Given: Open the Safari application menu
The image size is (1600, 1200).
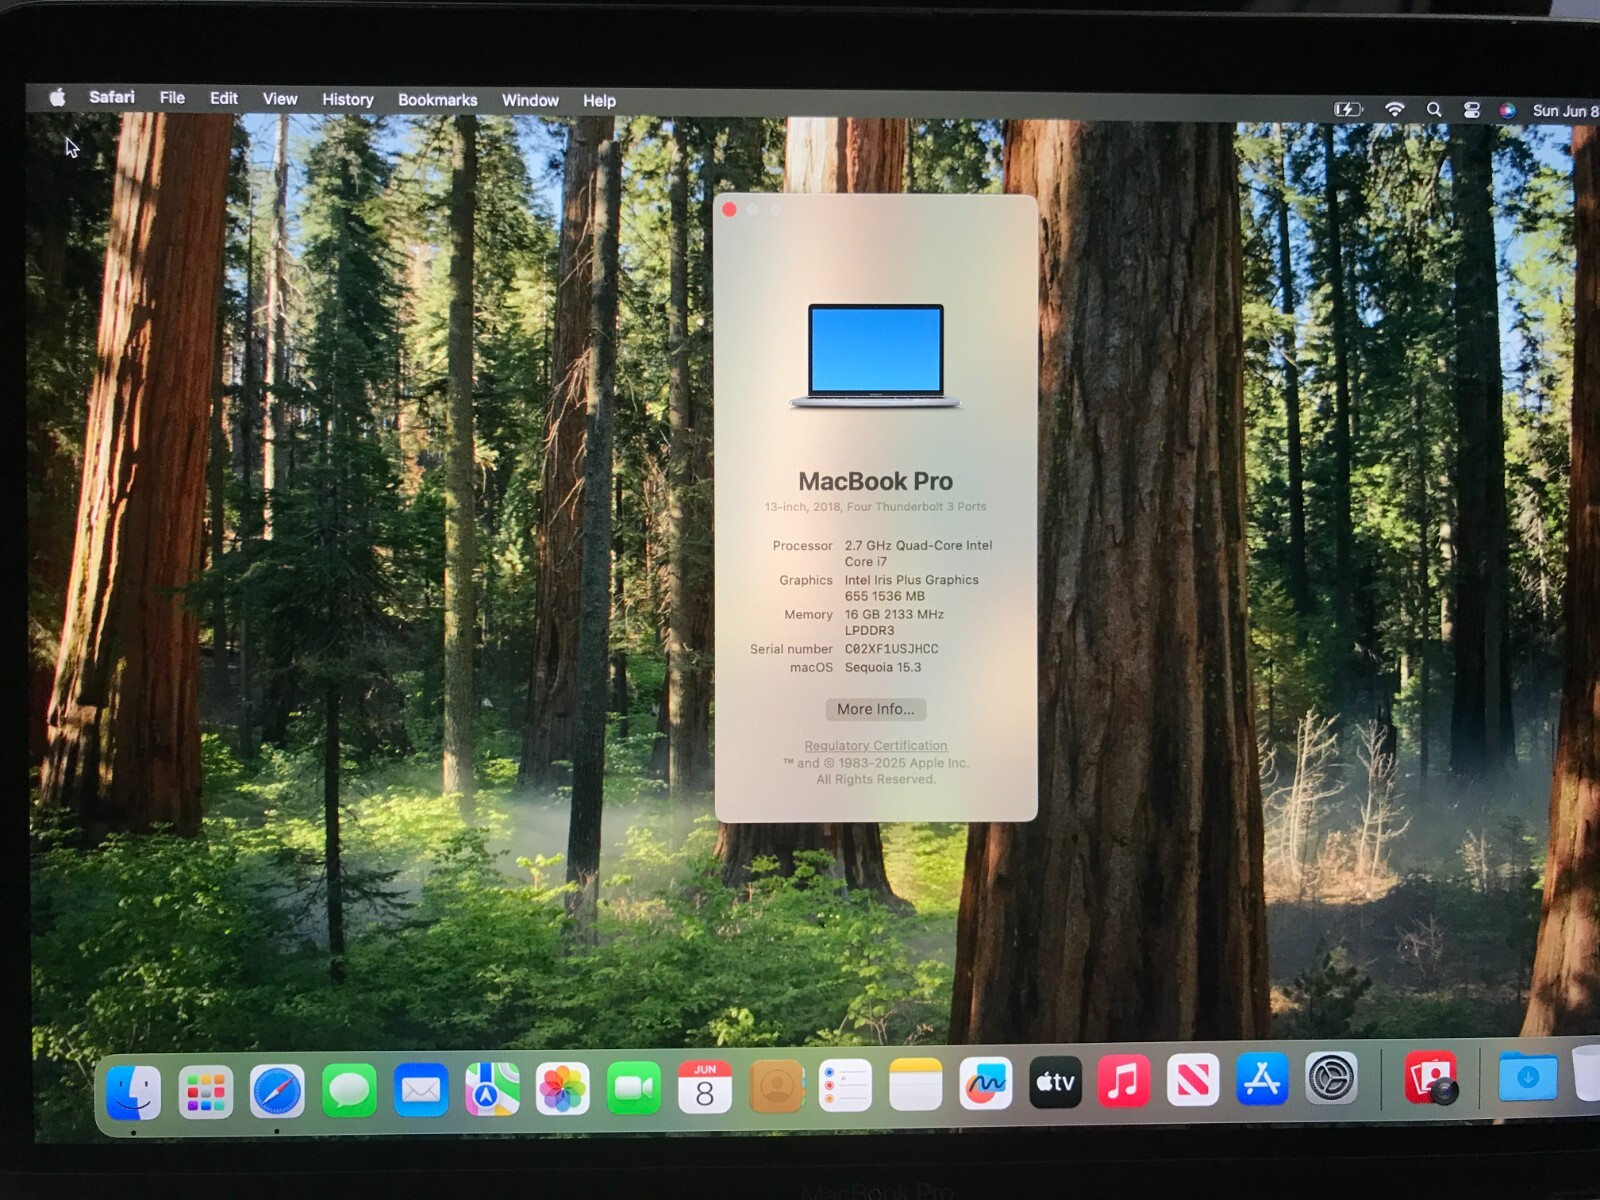Looking at the screenshot, I should pos(112,97).
